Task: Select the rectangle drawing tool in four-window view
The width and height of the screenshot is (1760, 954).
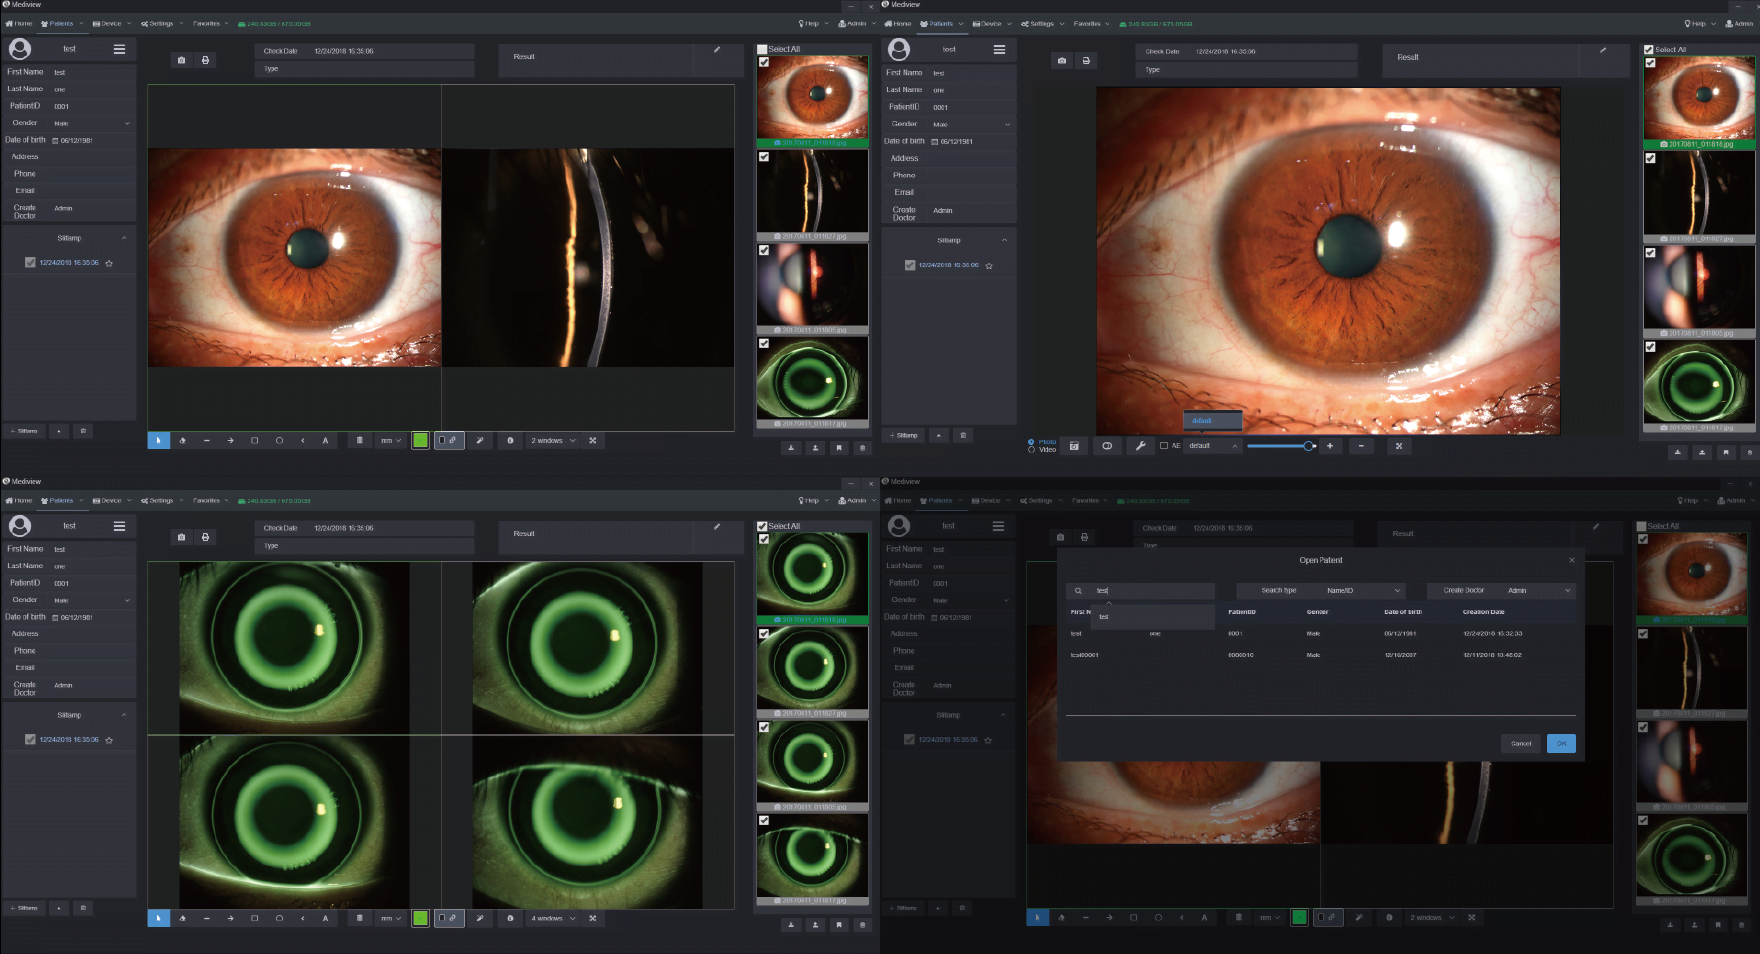Action: click(x=255, y=918)
